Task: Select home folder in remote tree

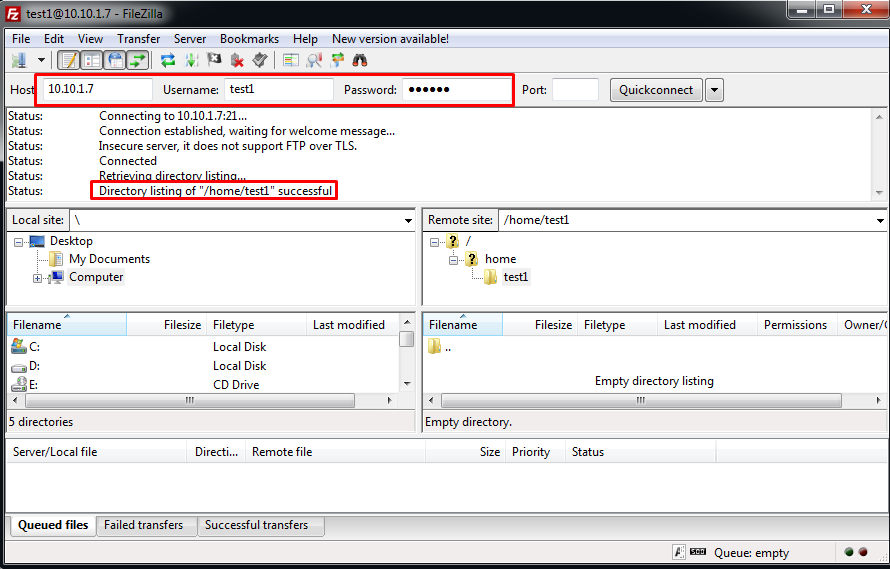Action: click(x=500, y=259)
